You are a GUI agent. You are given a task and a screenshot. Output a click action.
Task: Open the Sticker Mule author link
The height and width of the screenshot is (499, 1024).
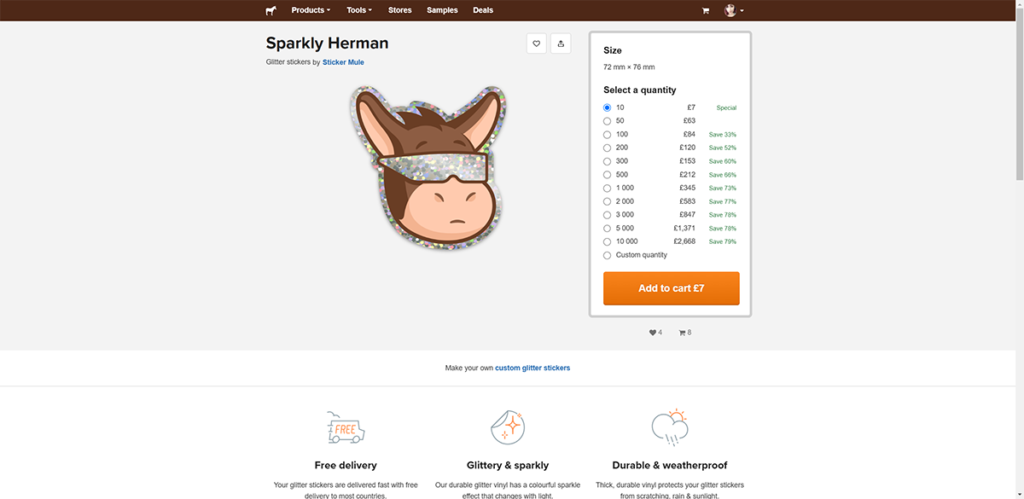pos(344,63)
